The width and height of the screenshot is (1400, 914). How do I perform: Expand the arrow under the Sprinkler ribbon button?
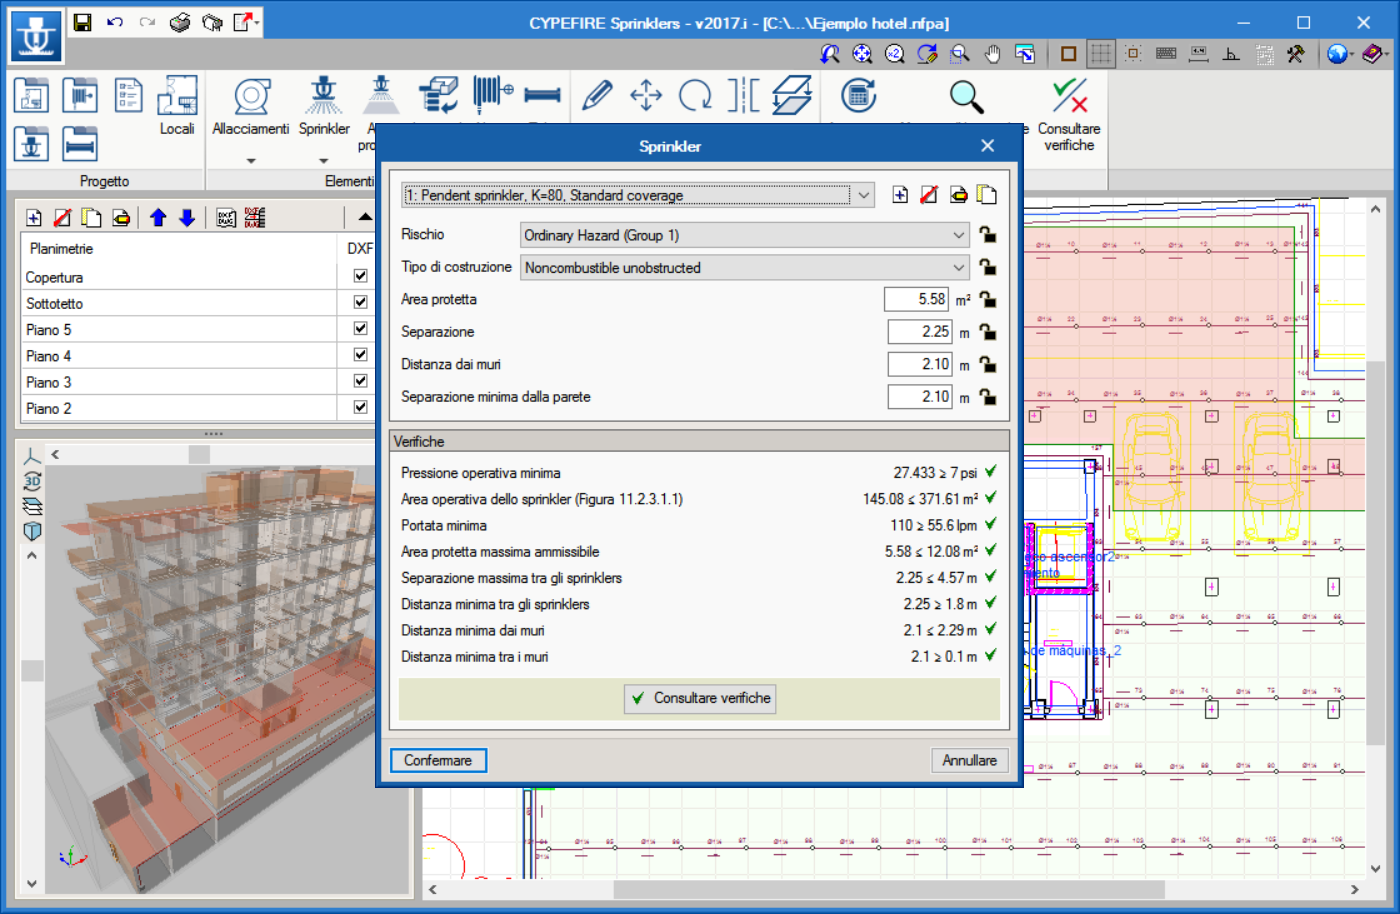tap(323, 160)
